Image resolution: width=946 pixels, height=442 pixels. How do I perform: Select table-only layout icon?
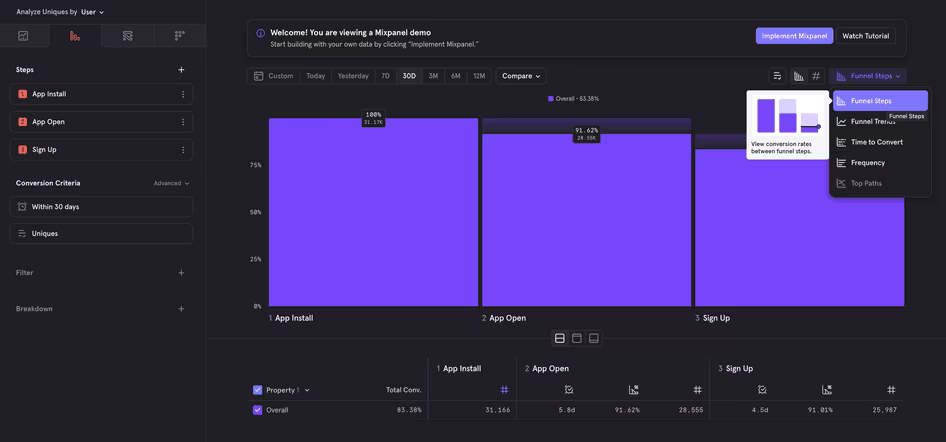[x=594, y=338]
